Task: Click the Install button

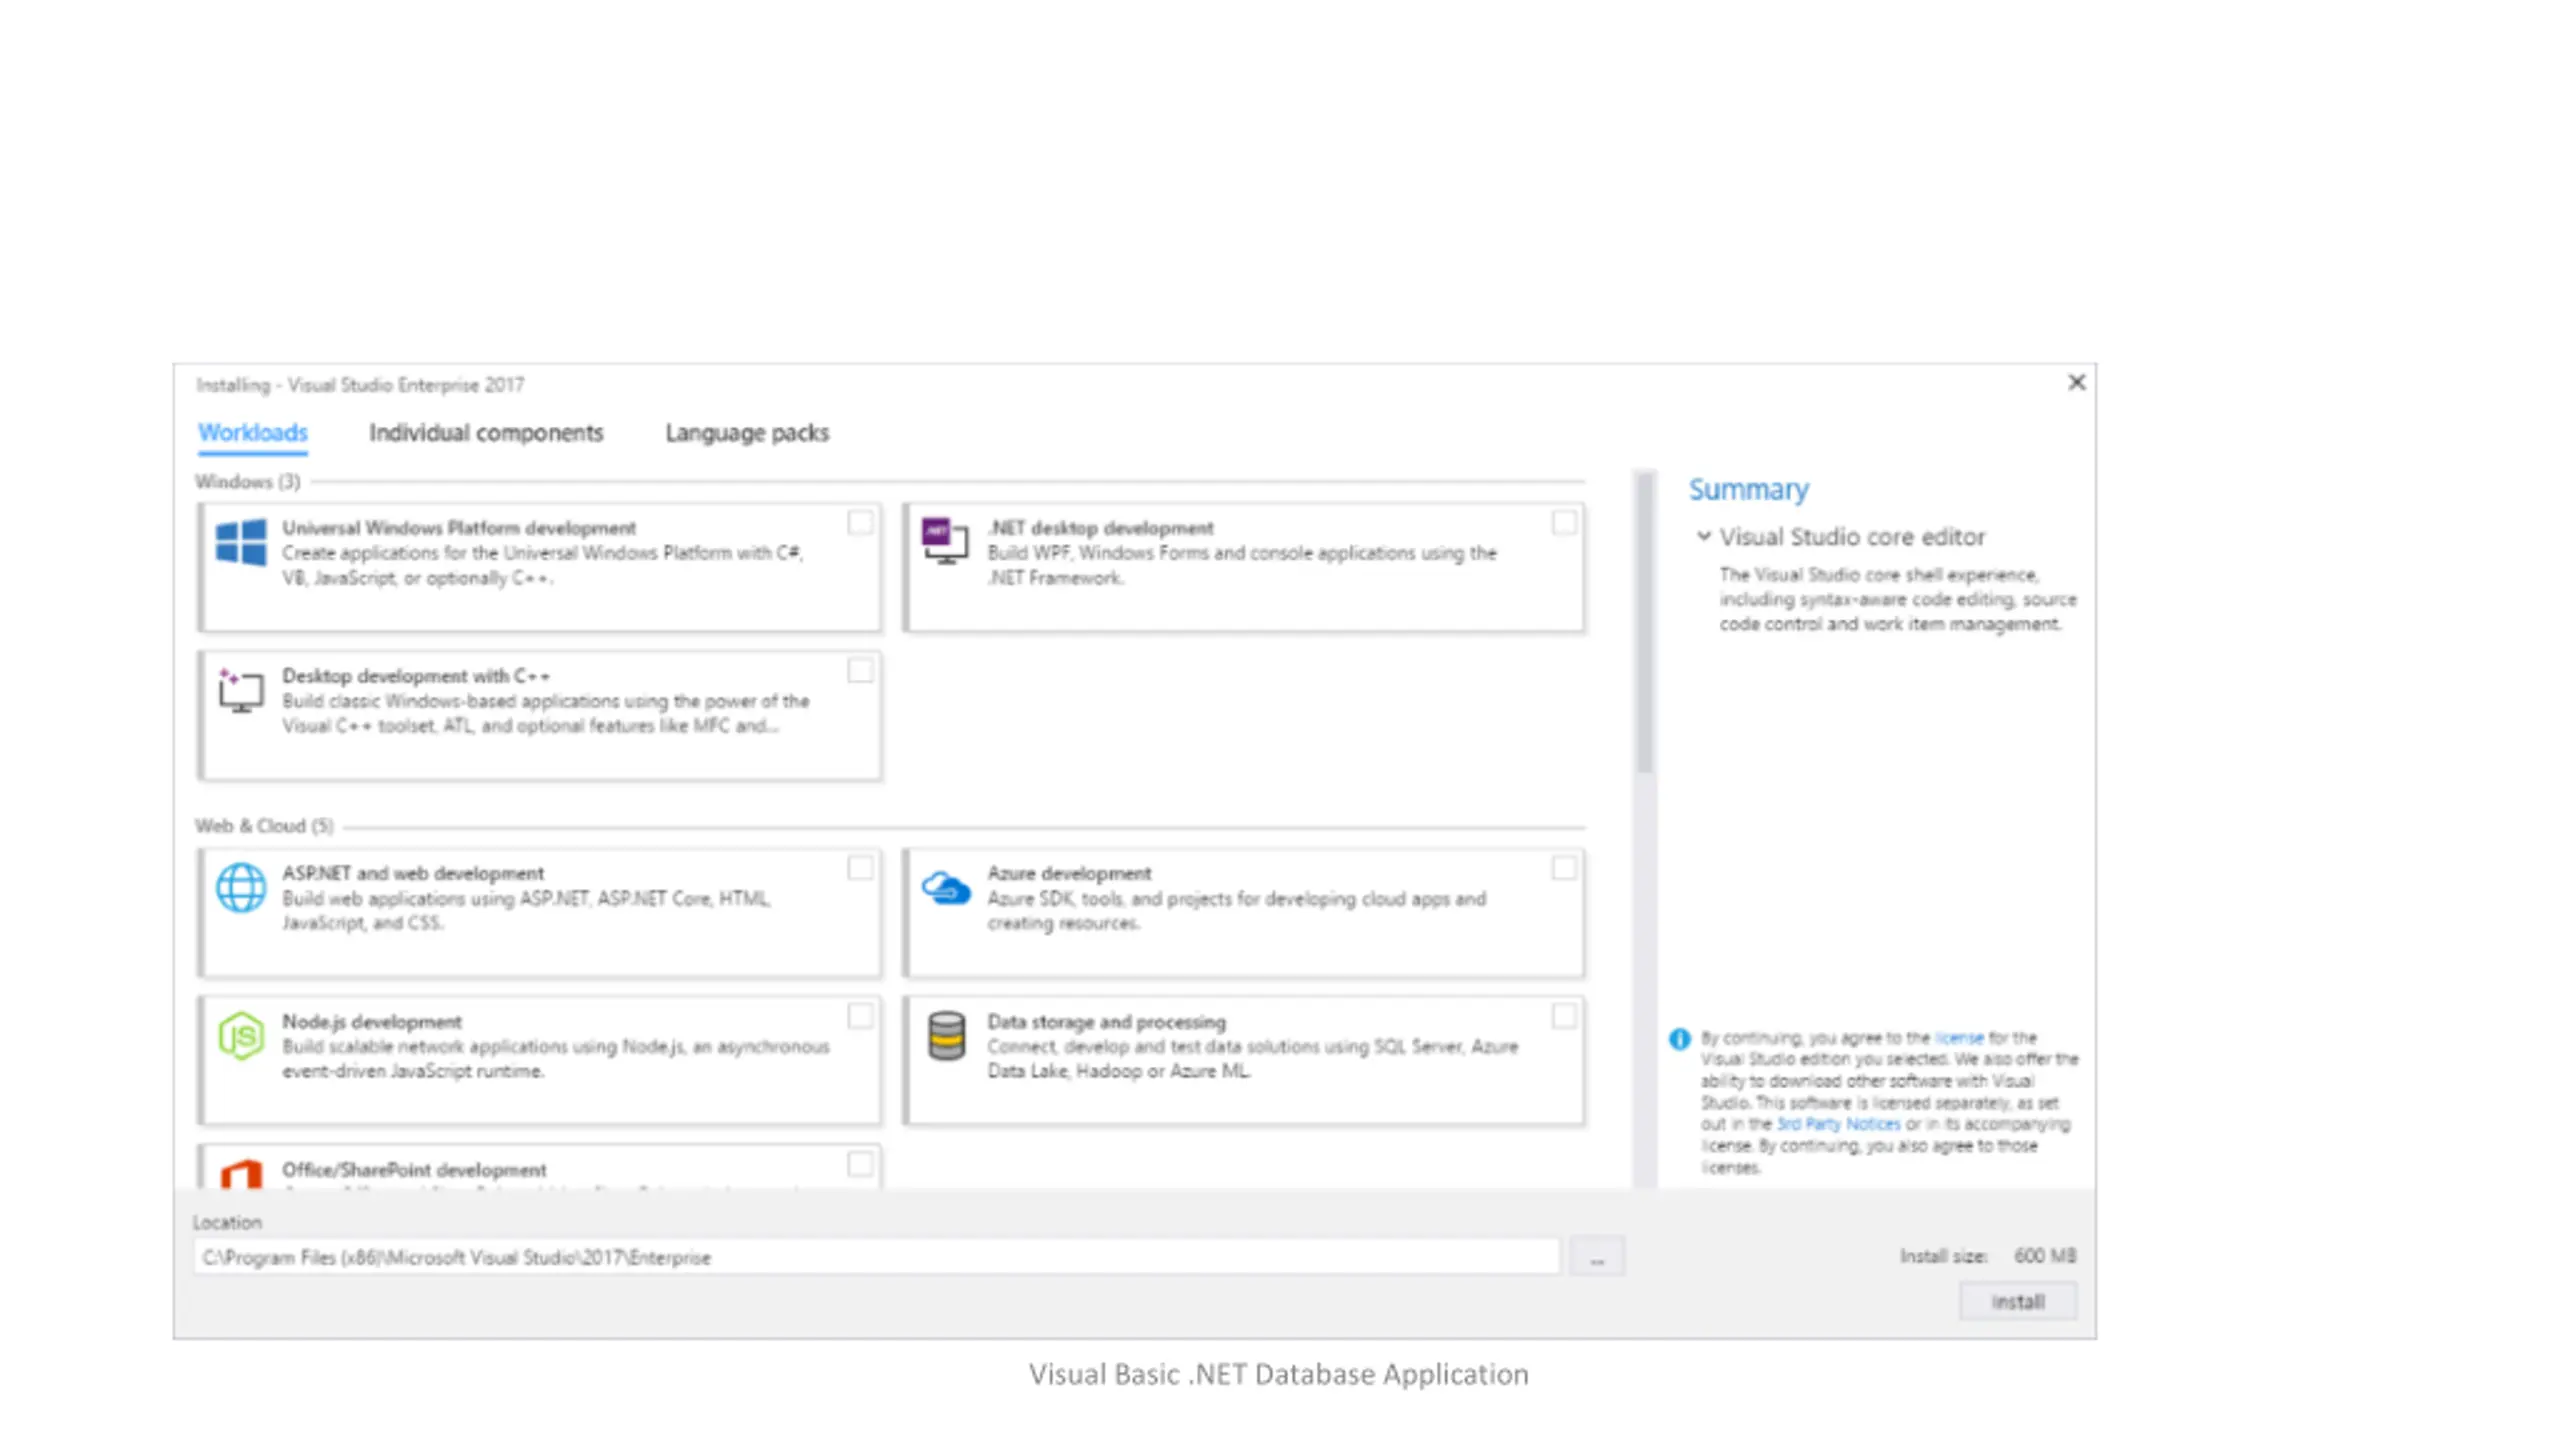Action: tap(2018, 1302)
